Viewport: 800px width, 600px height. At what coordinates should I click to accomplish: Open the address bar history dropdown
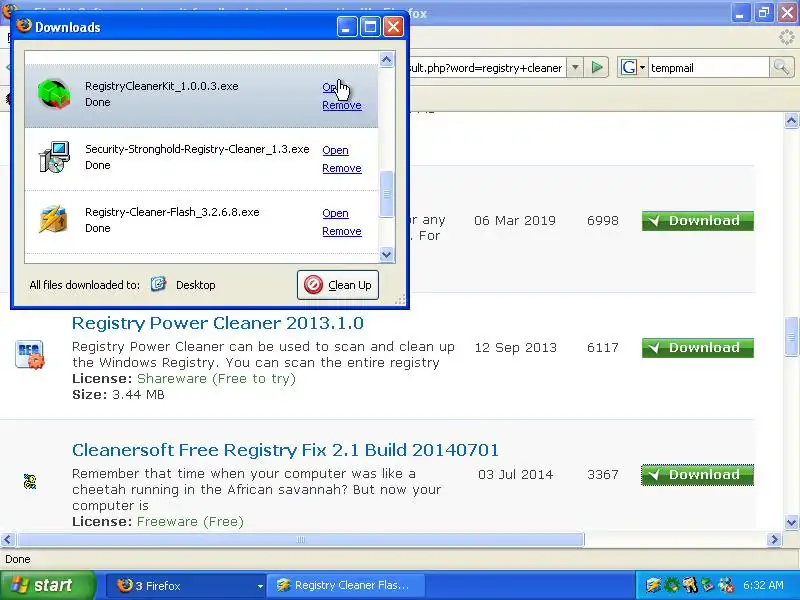pos(575,67)
